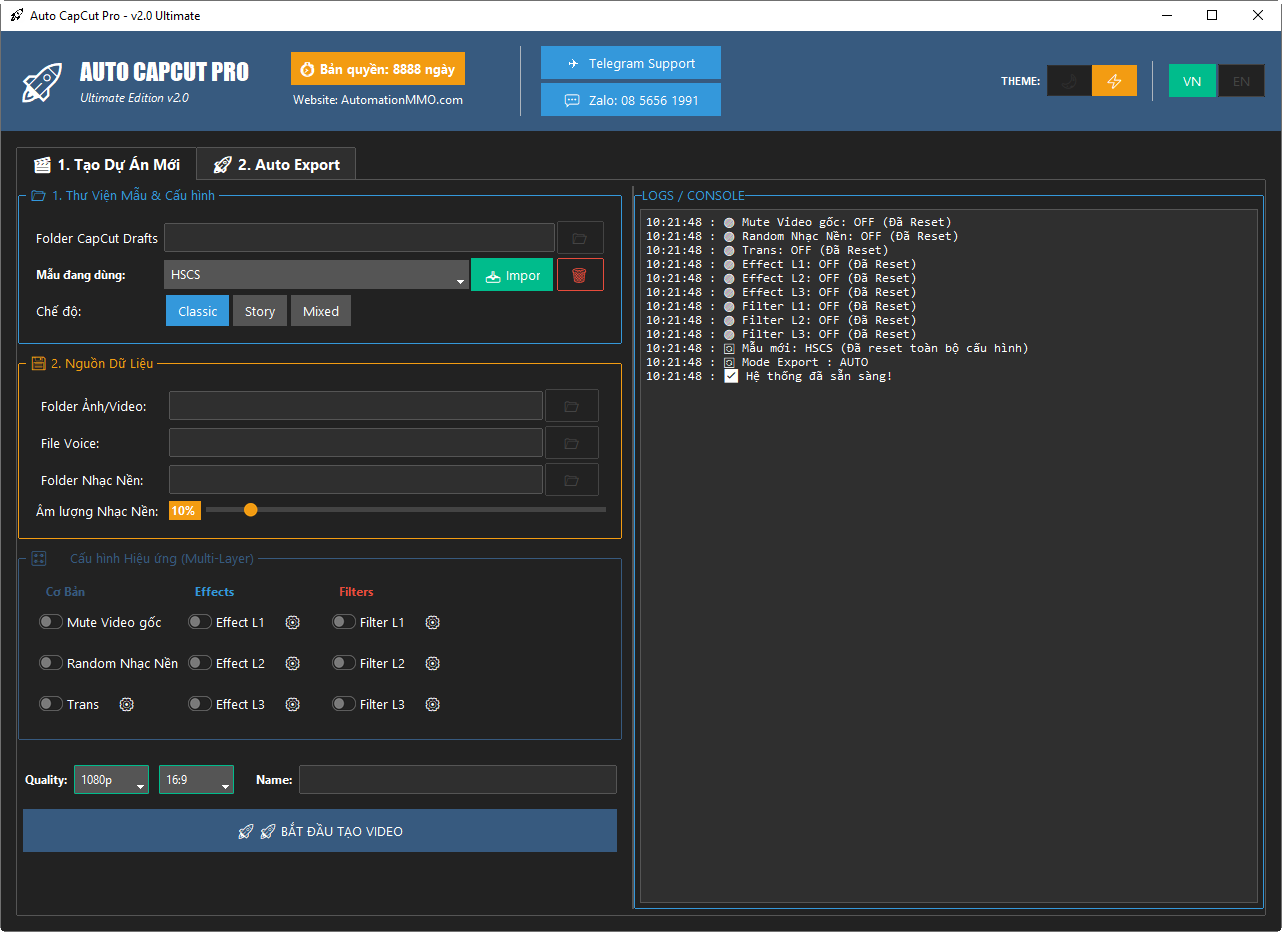Click the Import template button
This screenshot has height=932, width=1282.
pyautogui.click(x=512, y=275)
